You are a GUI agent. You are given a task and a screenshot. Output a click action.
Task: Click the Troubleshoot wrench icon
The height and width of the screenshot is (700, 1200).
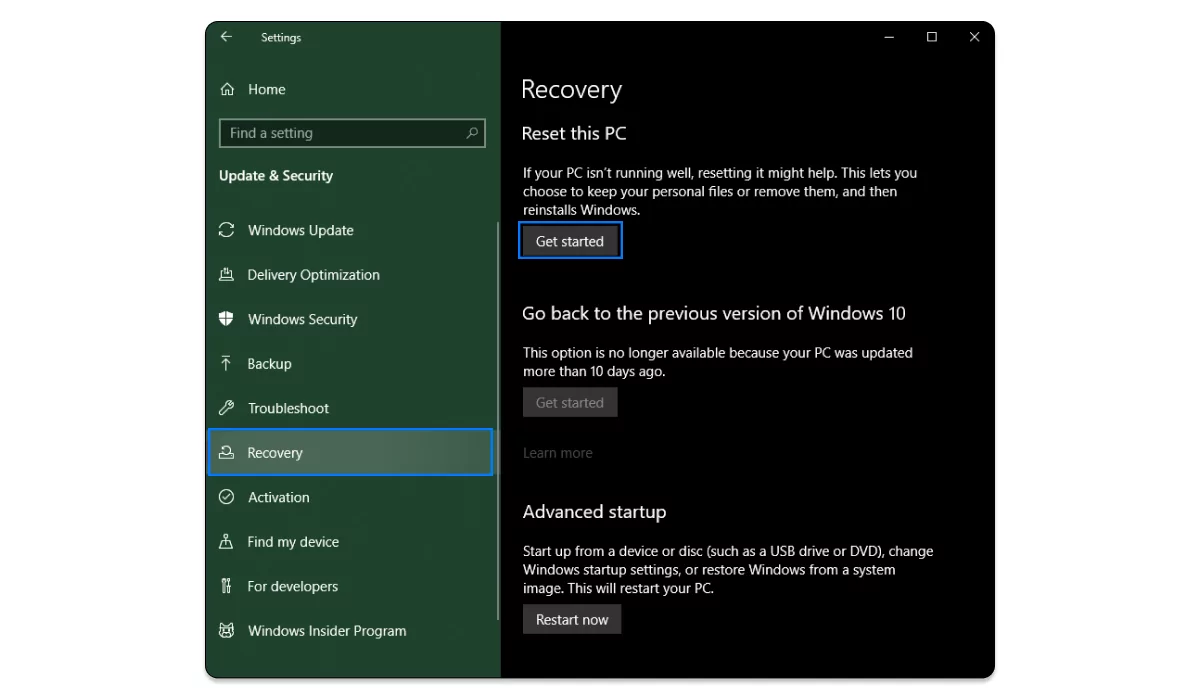(227, 408)
